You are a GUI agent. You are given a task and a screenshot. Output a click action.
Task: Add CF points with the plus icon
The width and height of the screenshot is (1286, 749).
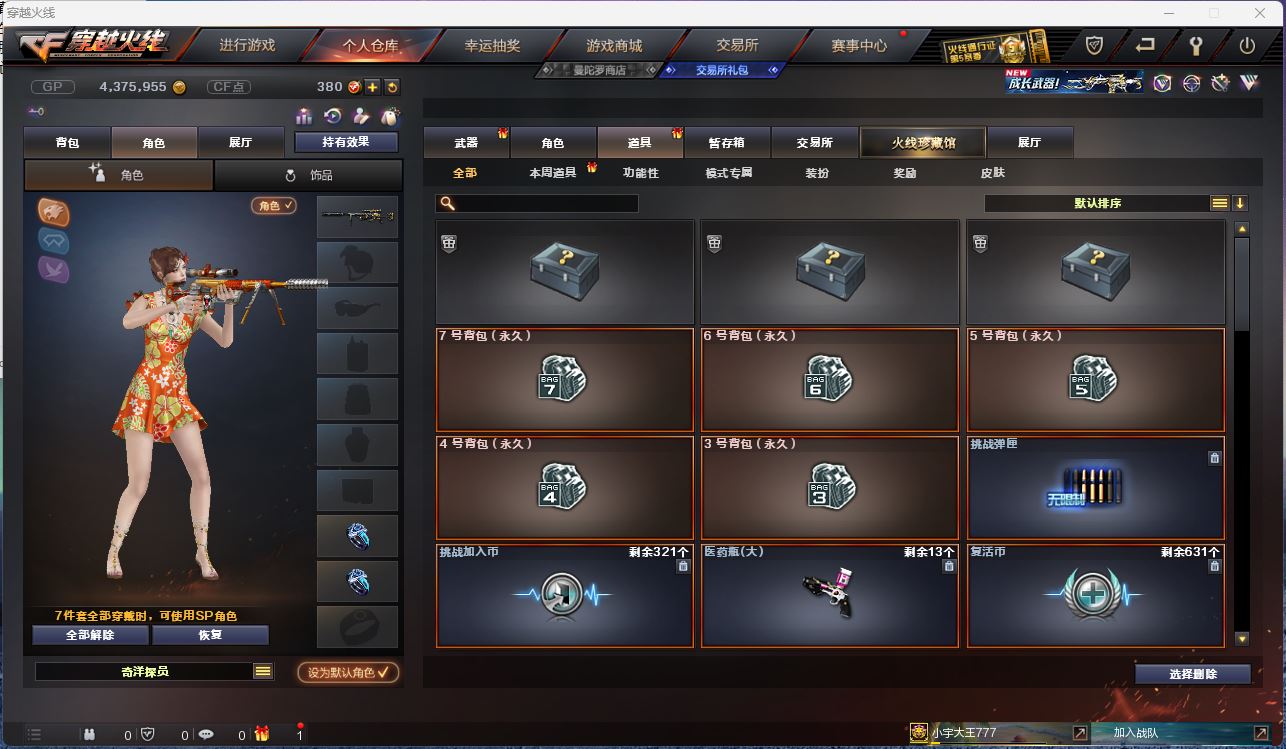(x=372, y=87)
